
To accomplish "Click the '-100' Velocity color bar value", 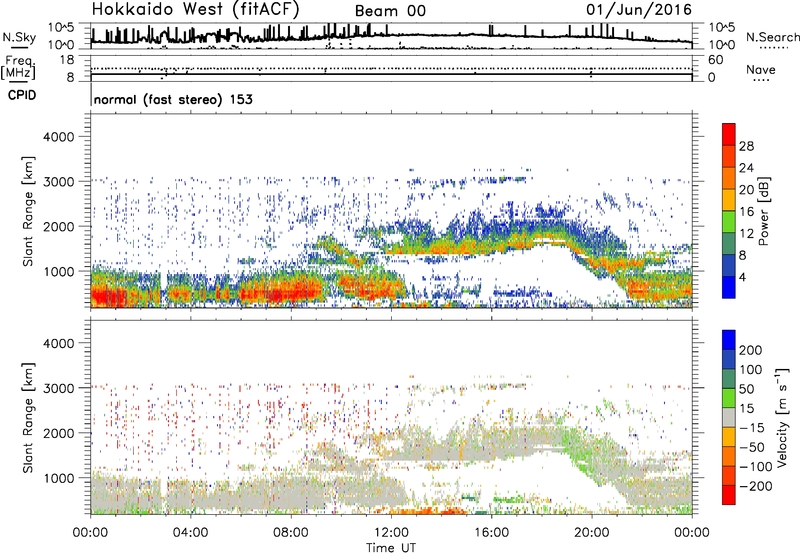I will coord(755,467).
